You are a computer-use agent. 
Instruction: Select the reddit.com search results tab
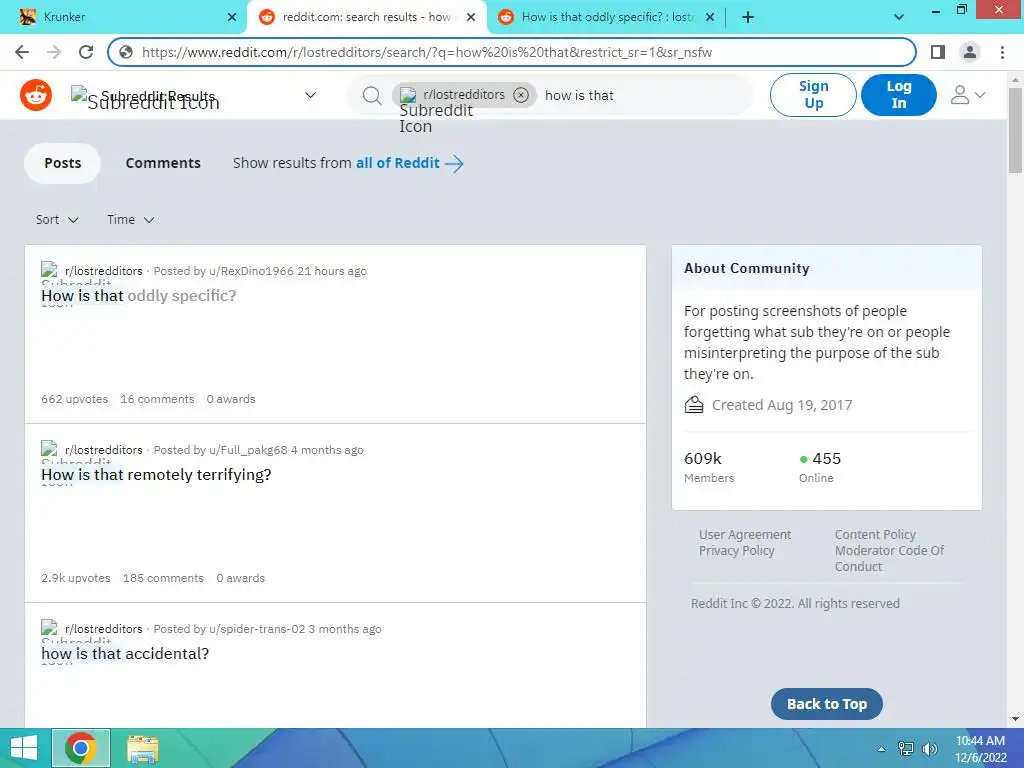tap(366, 17)
